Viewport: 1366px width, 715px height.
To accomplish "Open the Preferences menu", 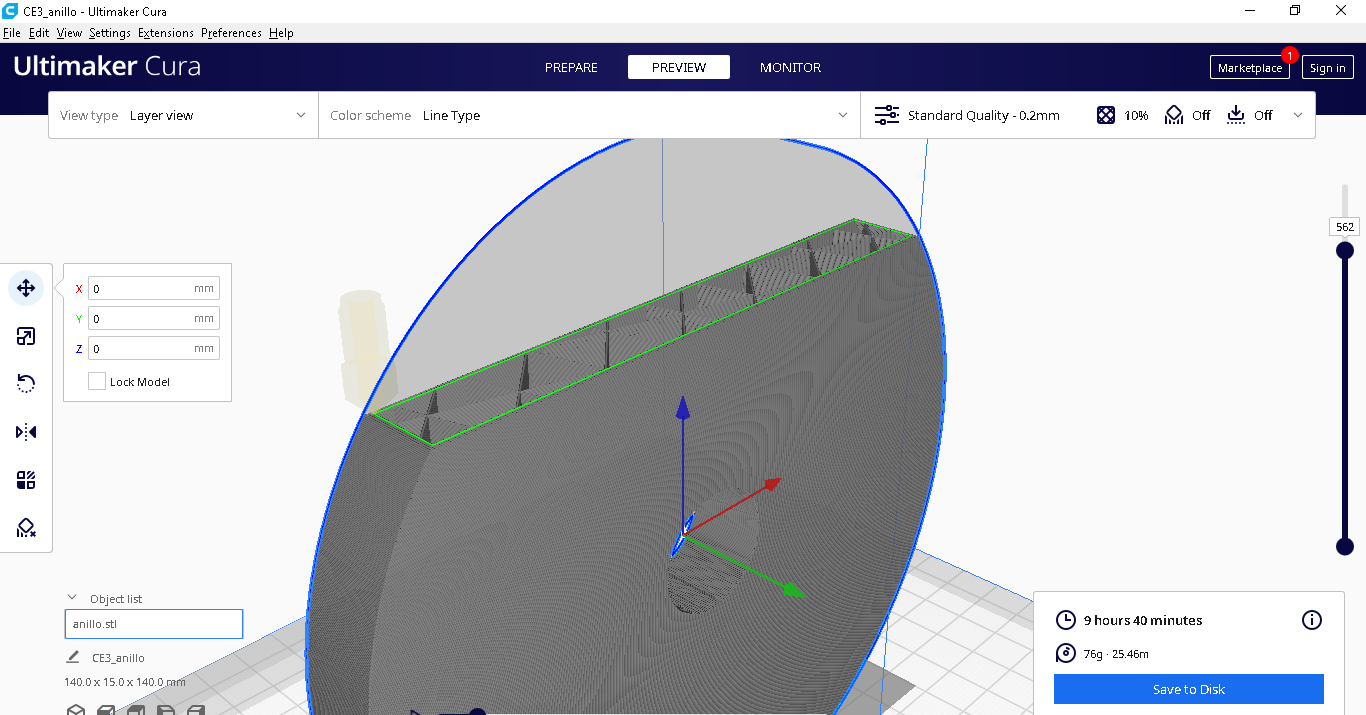I will (231, 33).
